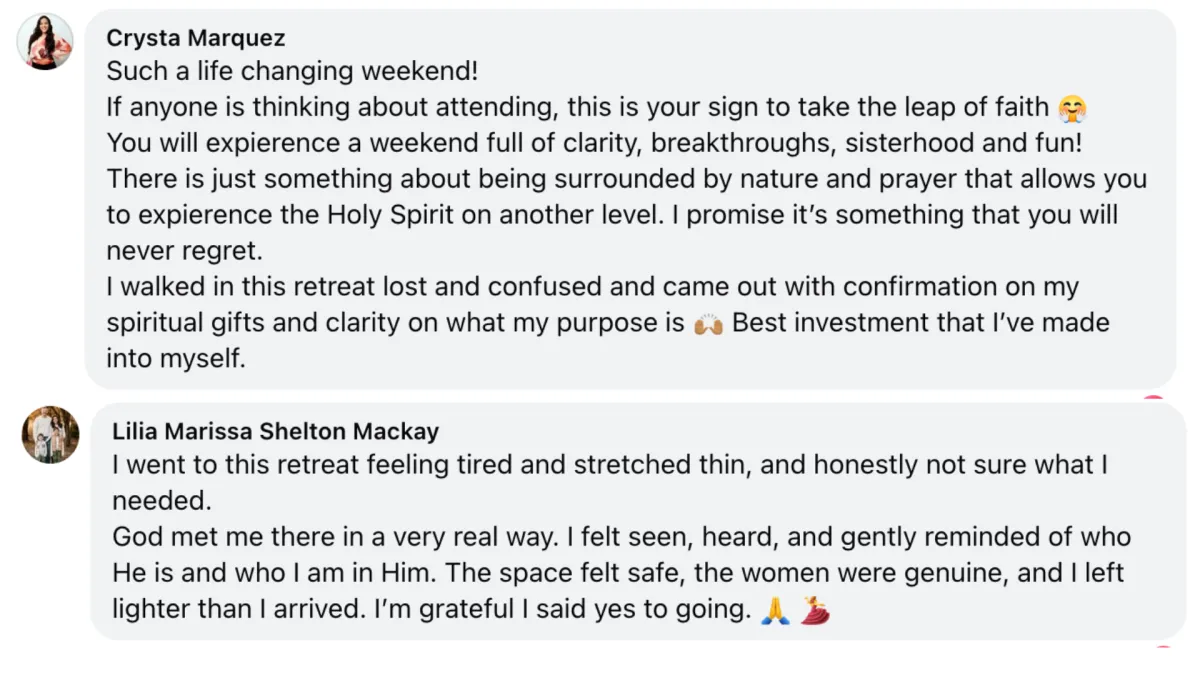Click the raised hands emoji
Screen dimensions: 1200x675
(x=708, y=324)
